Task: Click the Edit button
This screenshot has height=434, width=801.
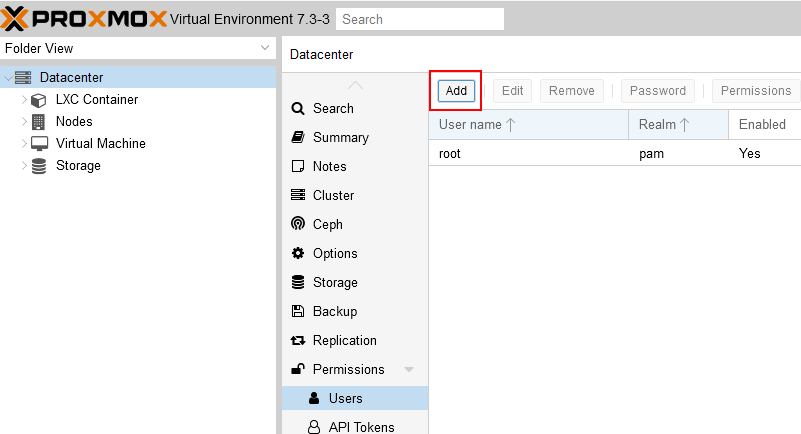Action: (512, 90)
